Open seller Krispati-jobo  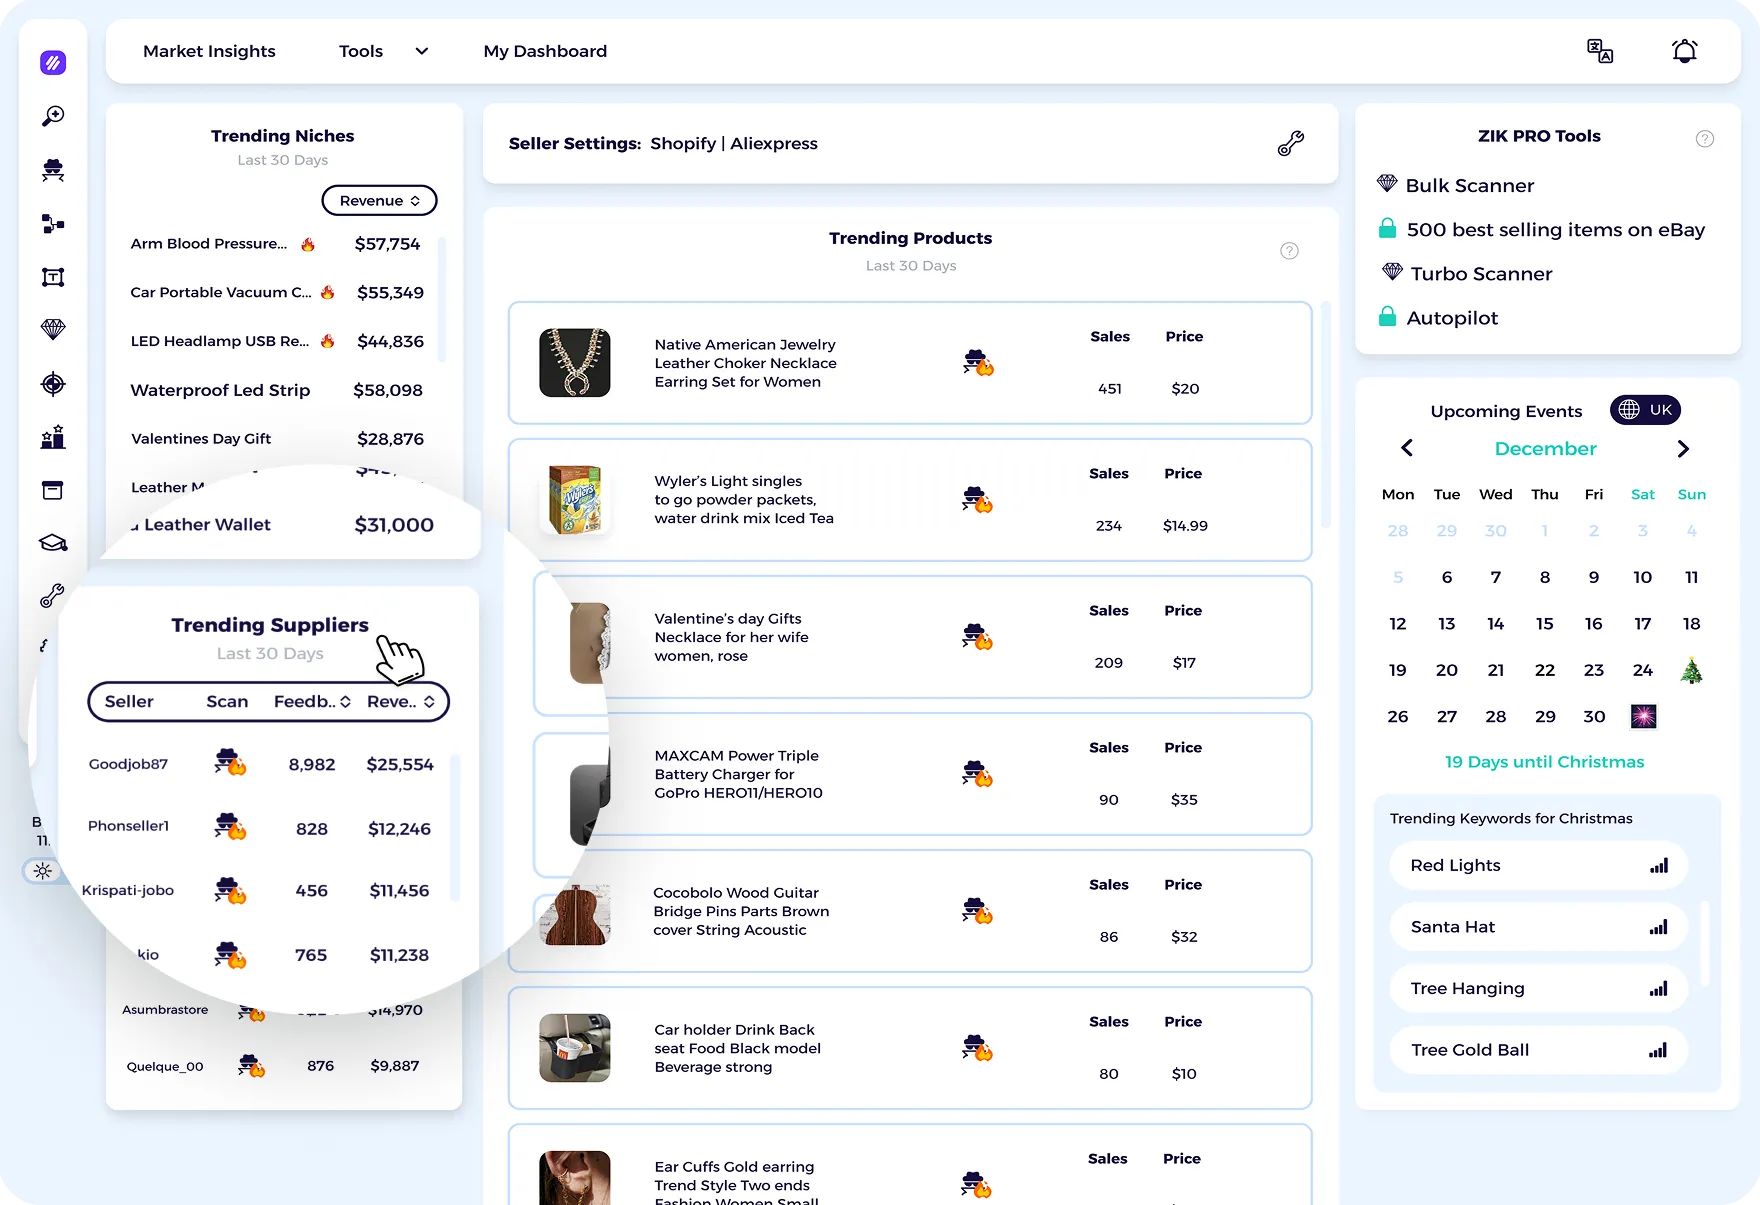pyautogui.click(x=128, y=890)
